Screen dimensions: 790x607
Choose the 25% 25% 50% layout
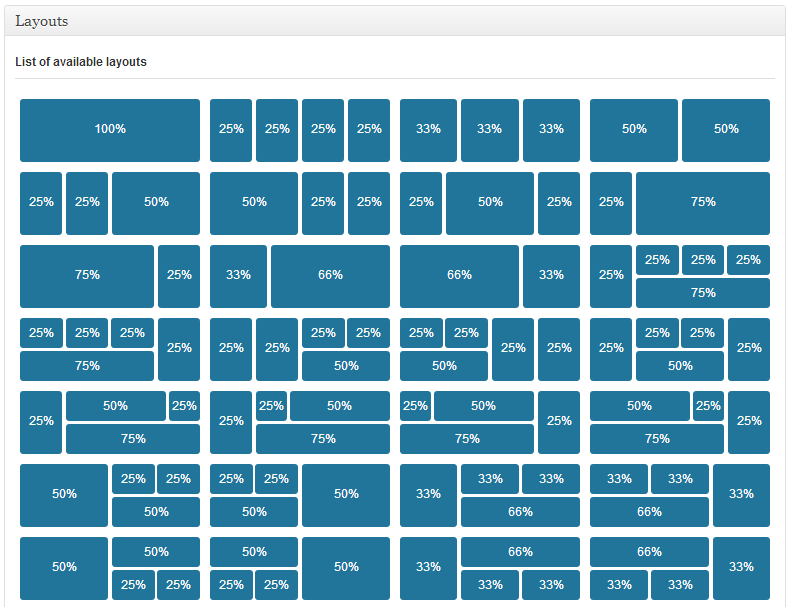[110, 203]
